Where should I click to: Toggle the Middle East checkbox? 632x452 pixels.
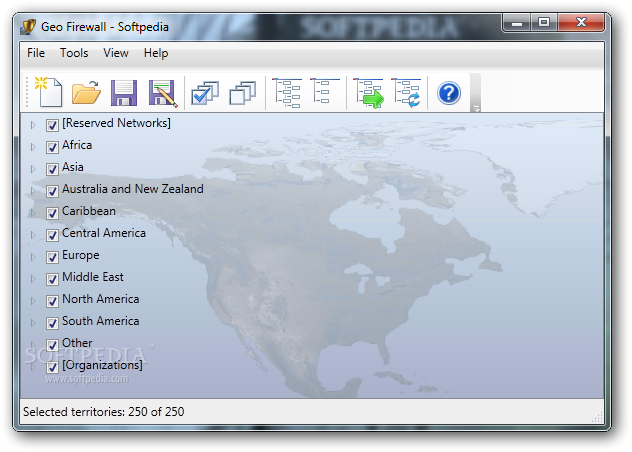pos(52,279)
